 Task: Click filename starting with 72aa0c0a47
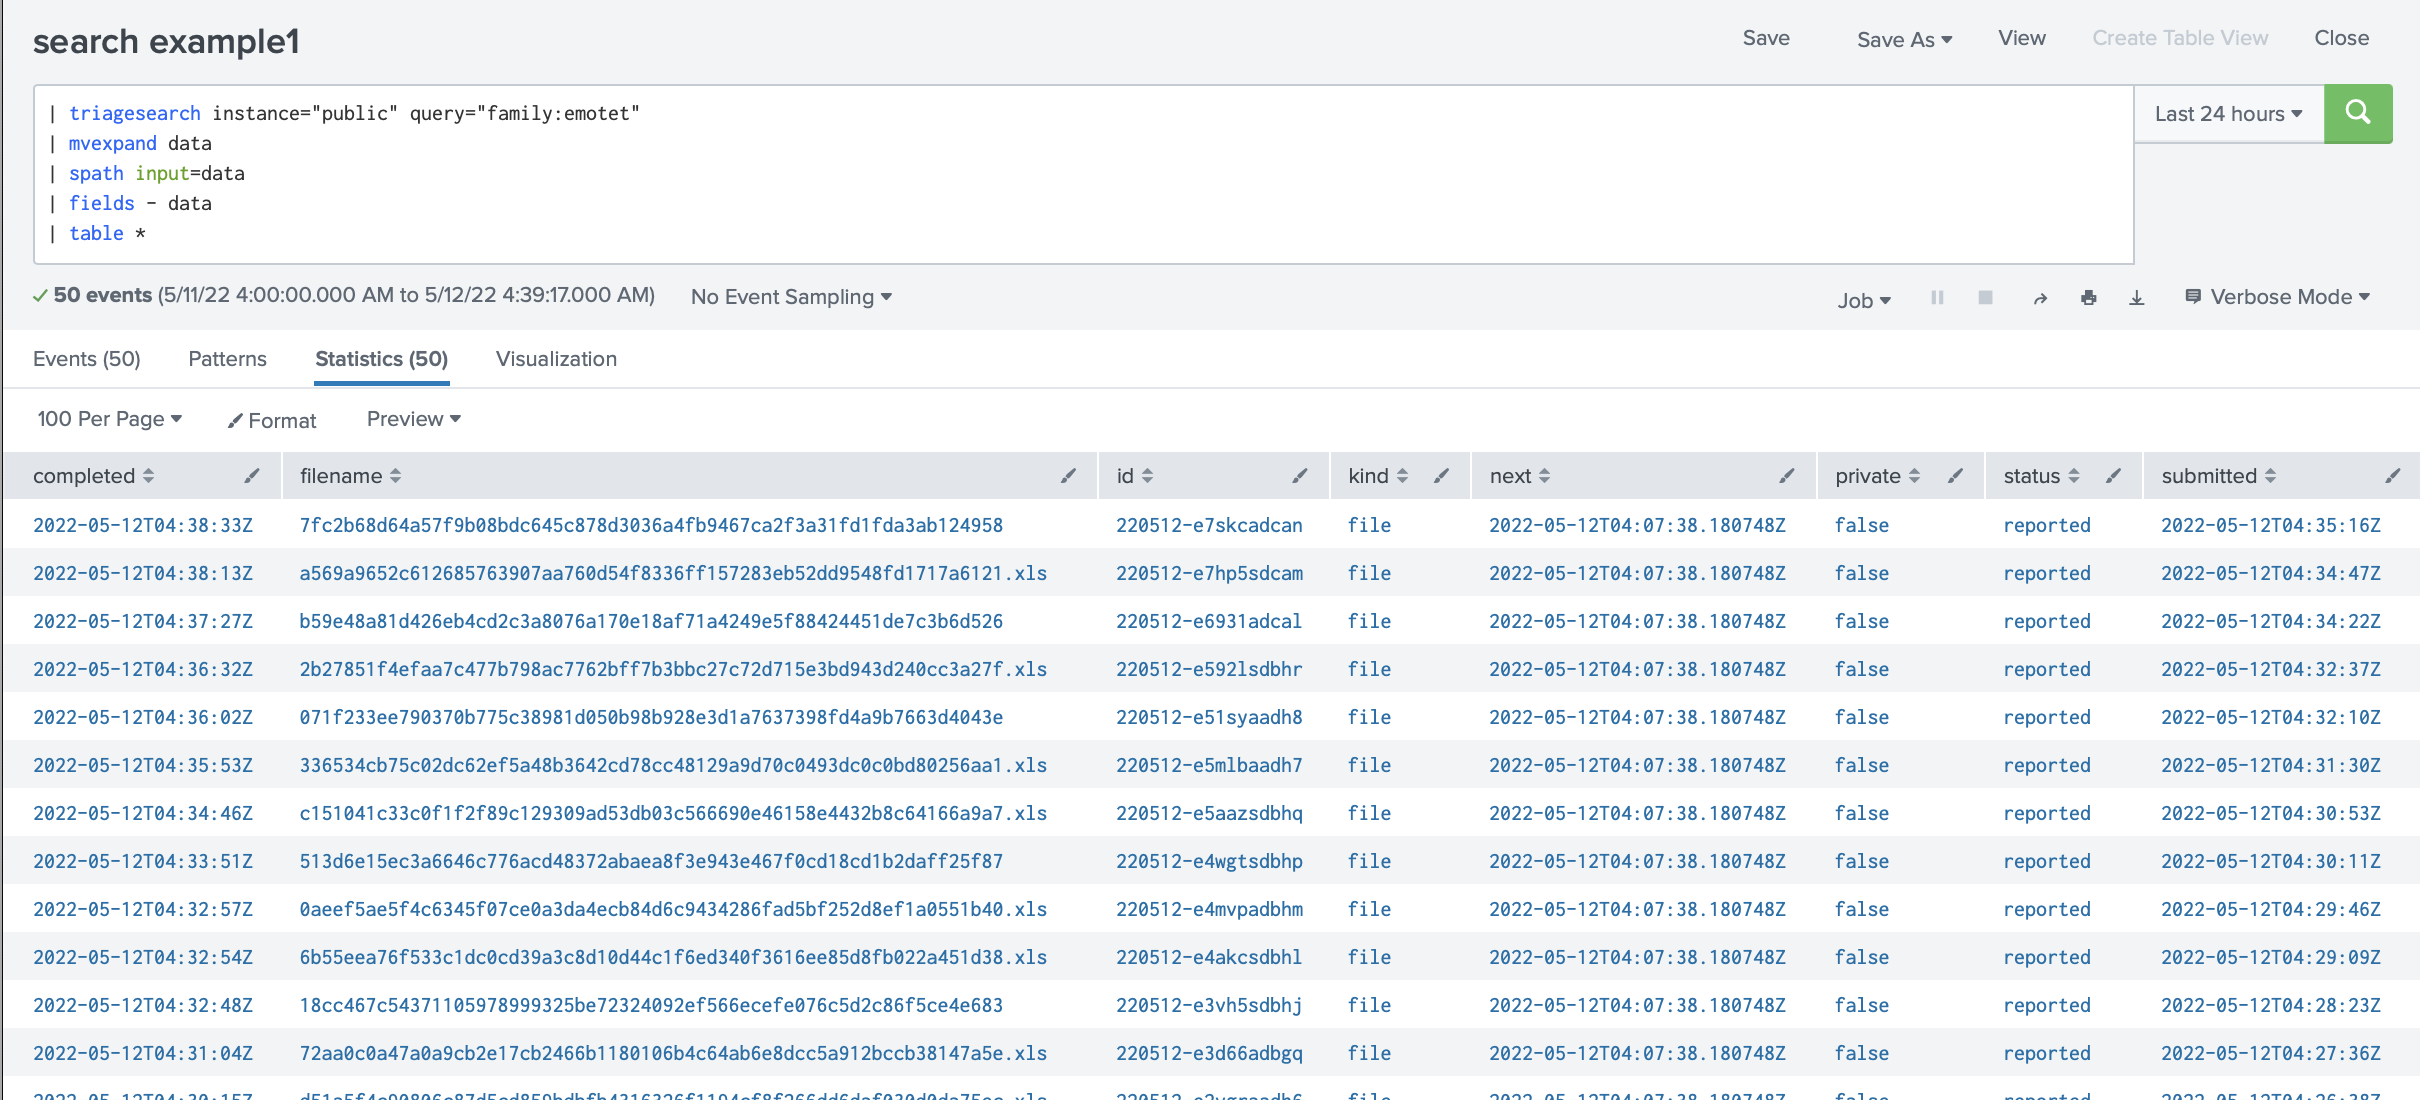point(673,1053)
